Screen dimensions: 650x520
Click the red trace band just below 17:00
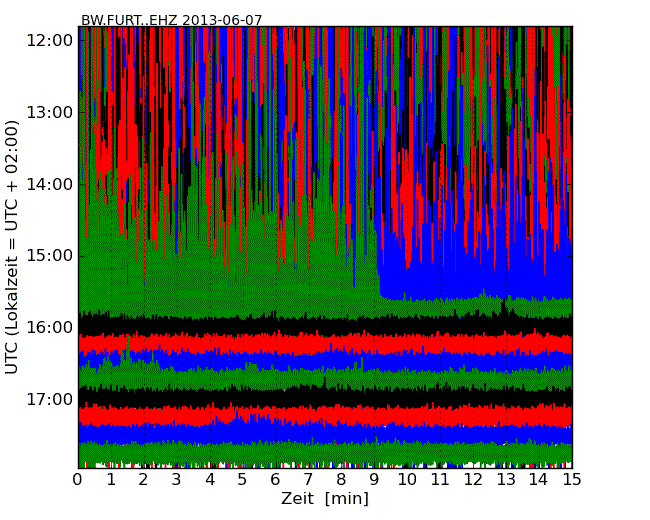coord(325,416)
